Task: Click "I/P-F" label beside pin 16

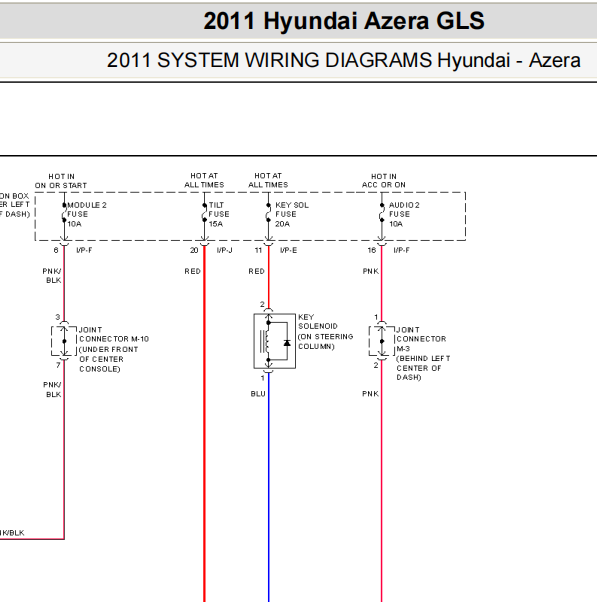Action: tap(402, 250)
